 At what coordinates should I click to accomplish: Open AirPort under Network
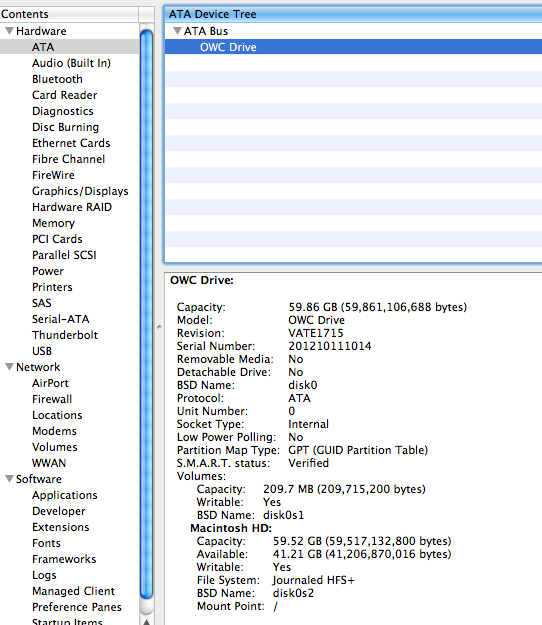click(50, 383)
